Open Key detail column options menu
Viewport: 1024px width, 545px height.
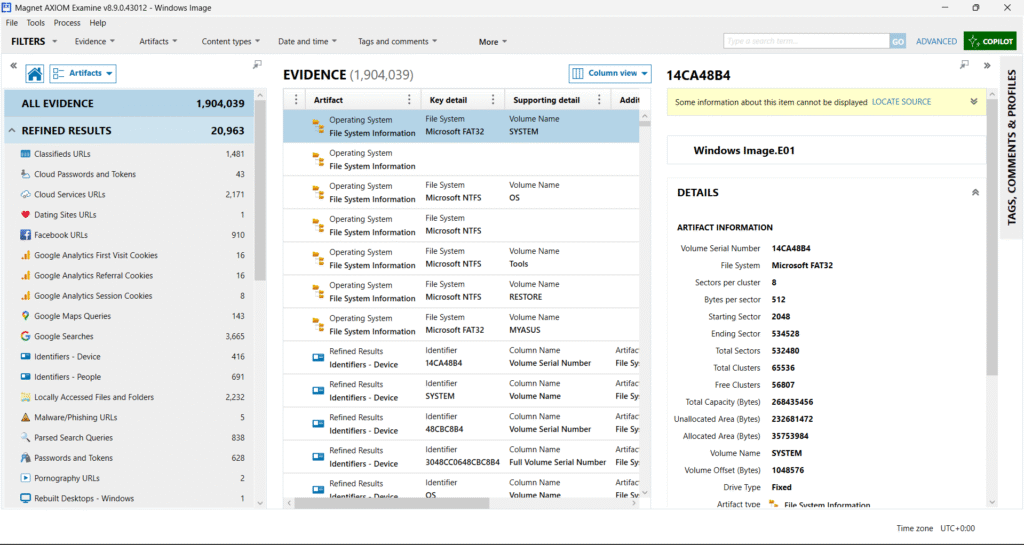[x=493, y=100]
